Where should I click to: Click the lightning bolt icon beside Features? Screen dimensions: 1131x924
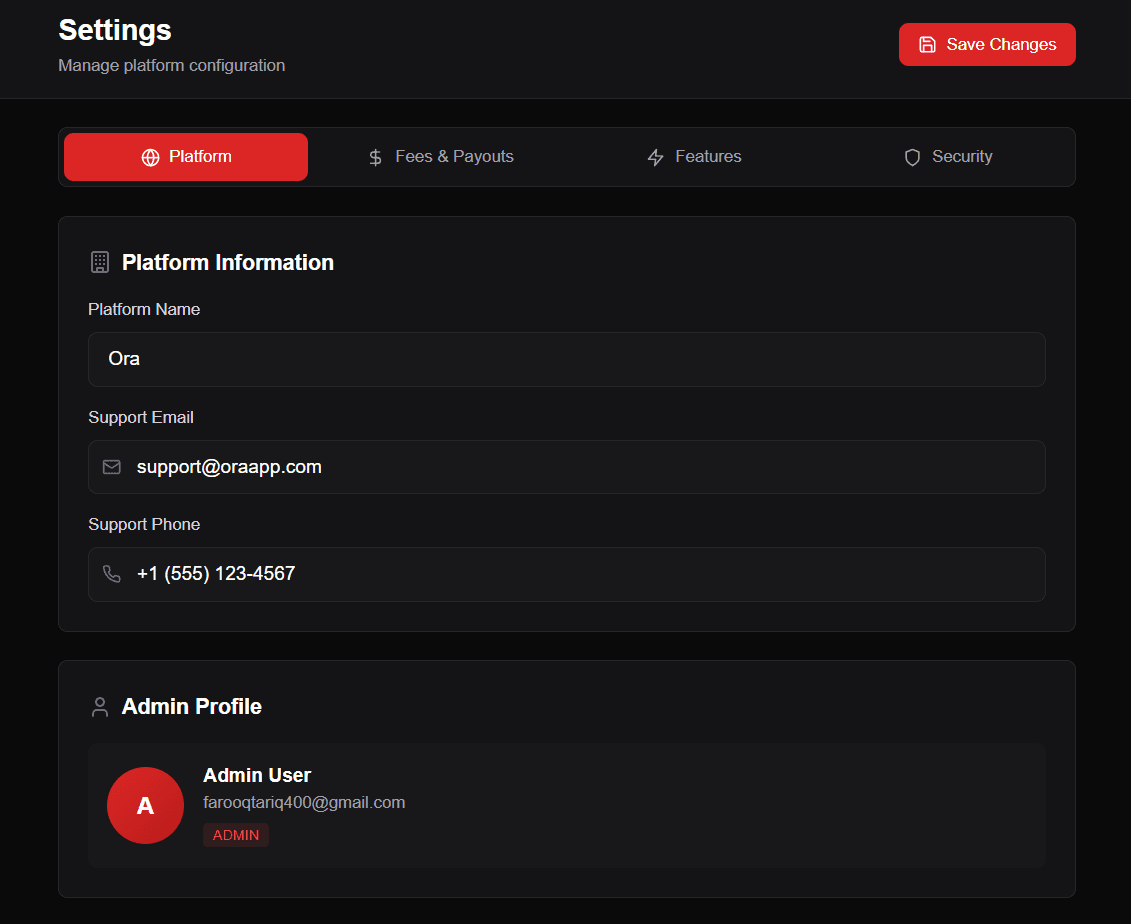point(656,157)
